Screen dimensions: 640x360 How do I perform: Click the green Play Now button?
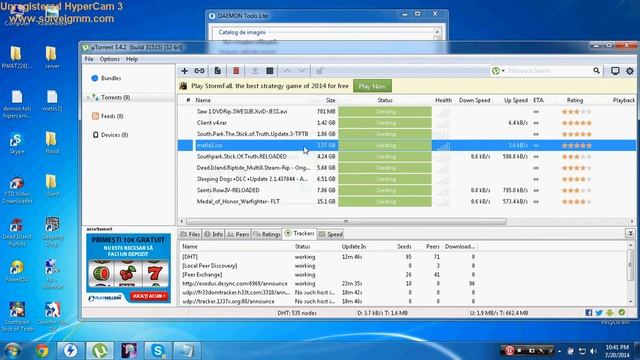(372, 86)
